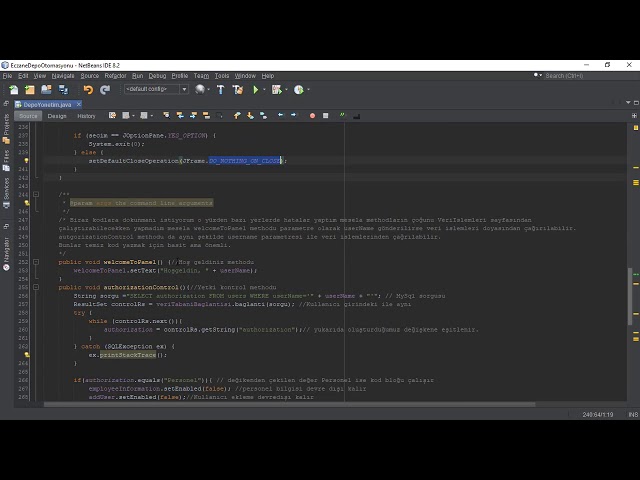Collapse welcomeToPanel method fold at line 252
The width and height of the screenshot is (640, 480).
pyautogui.click(x=36, y=262)
